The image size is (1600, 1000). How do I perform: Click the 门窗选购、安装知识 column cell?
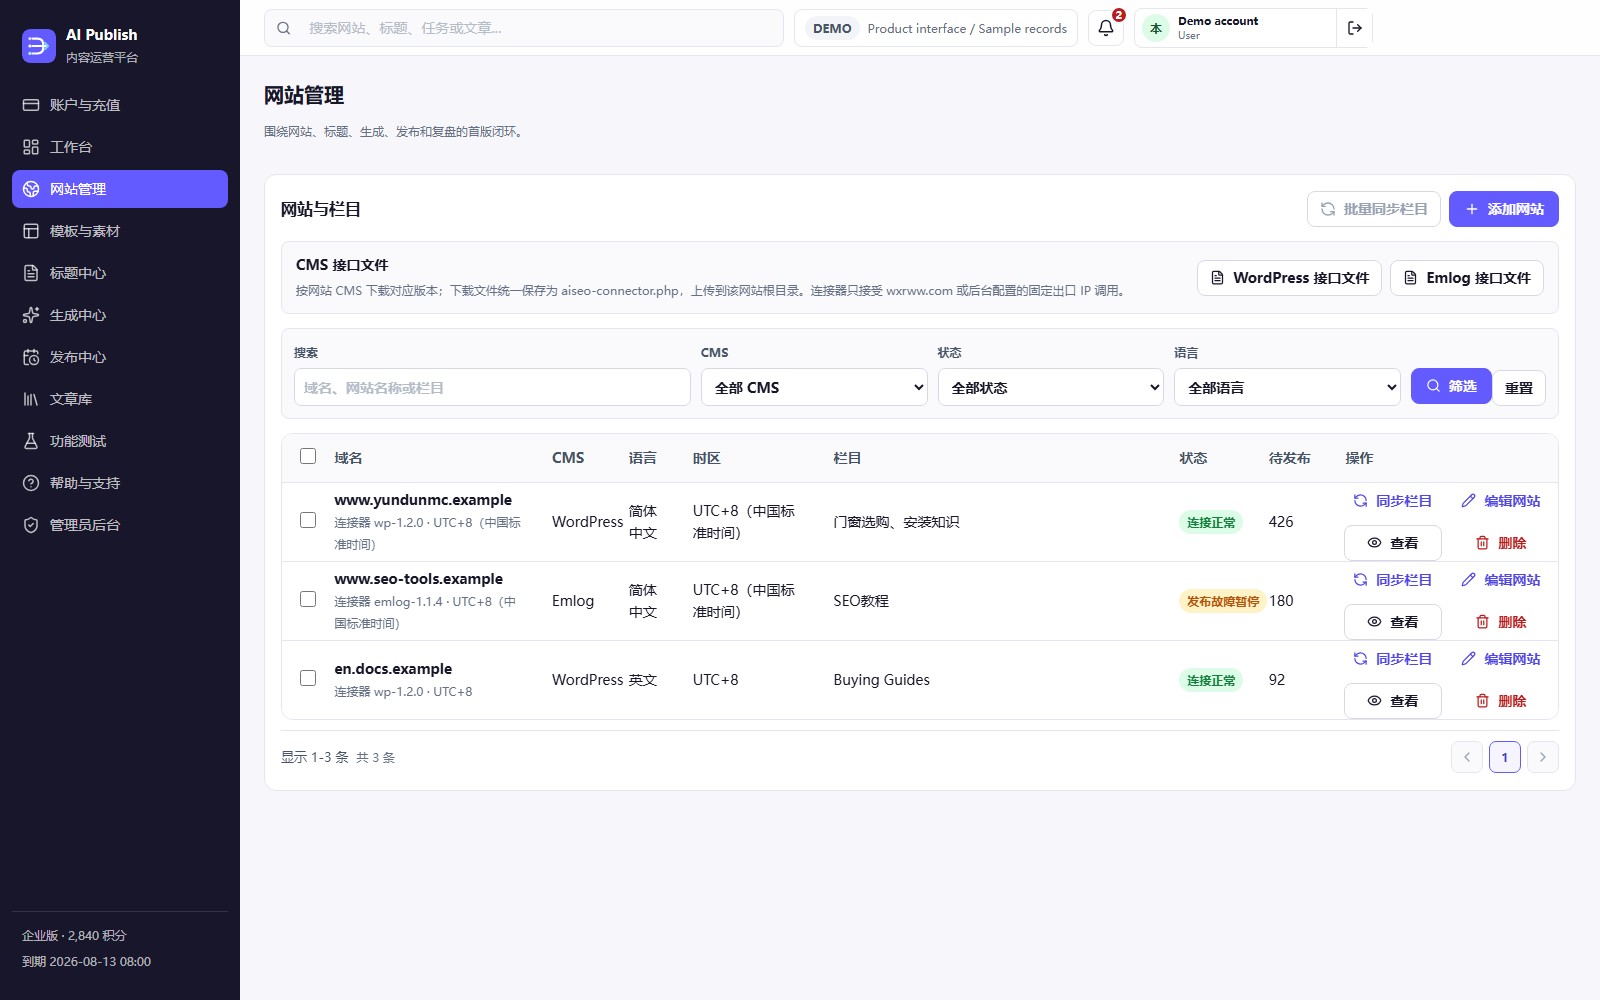tap(896, 522)
